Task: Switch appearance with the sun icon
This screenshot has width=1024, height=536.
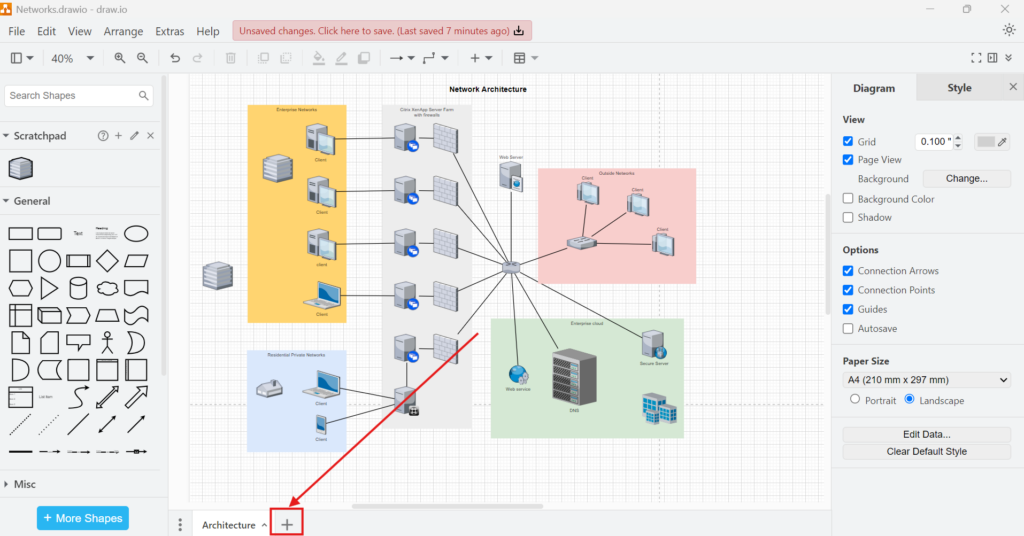Action: (1008, 30)
